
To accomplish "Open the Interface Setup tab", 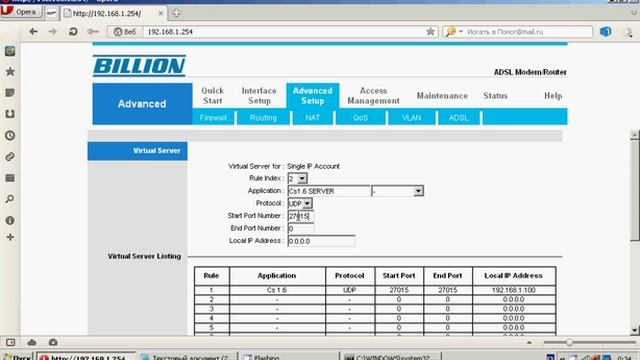I will [259, 96].
